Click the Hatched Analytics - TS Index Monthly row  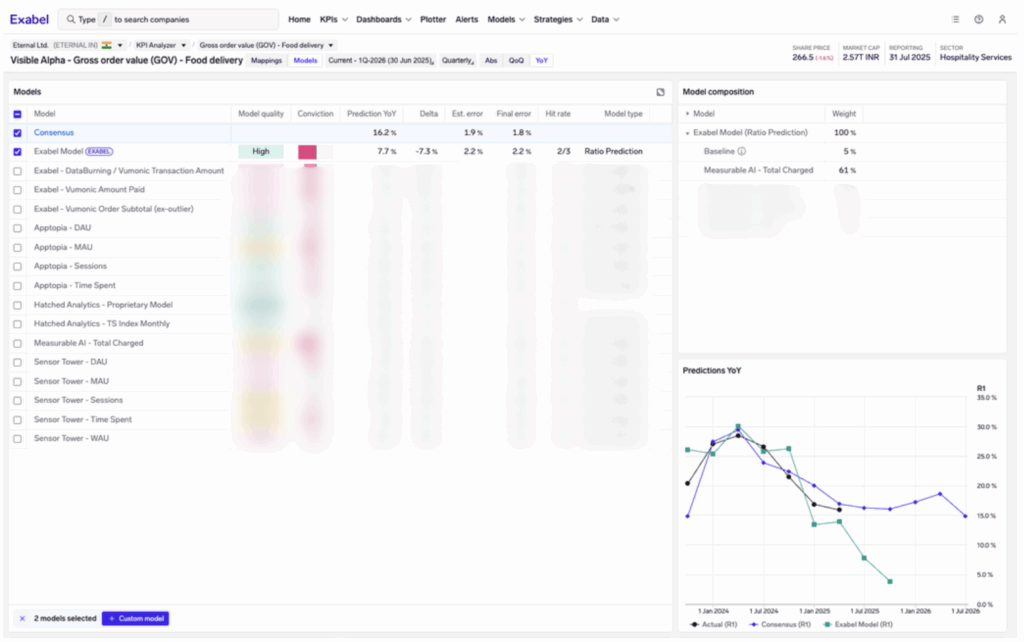[340, 324]
